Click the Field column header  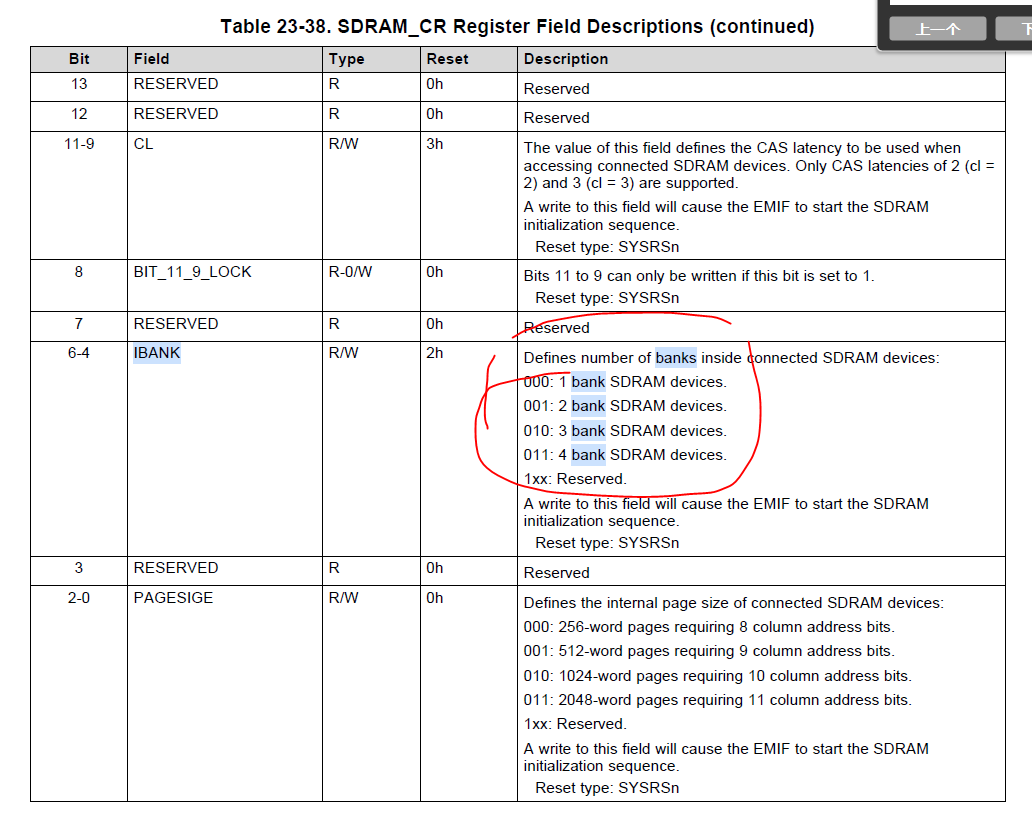click(151, 59)
